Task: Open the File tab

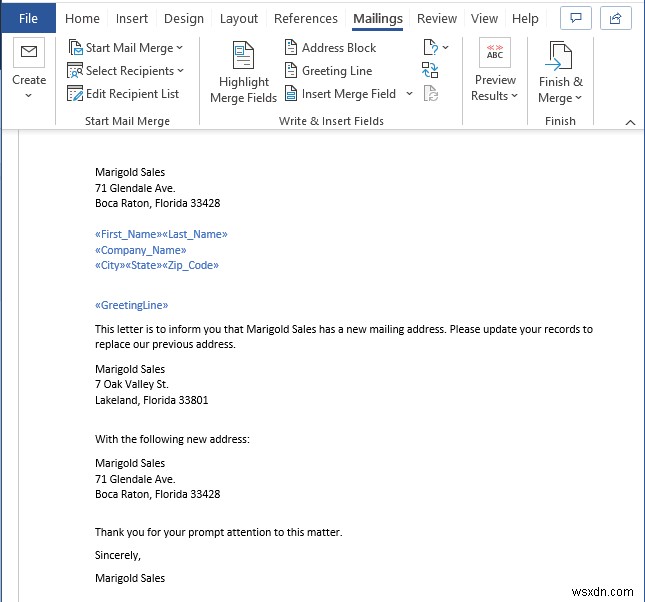Action: click(28, 19)
